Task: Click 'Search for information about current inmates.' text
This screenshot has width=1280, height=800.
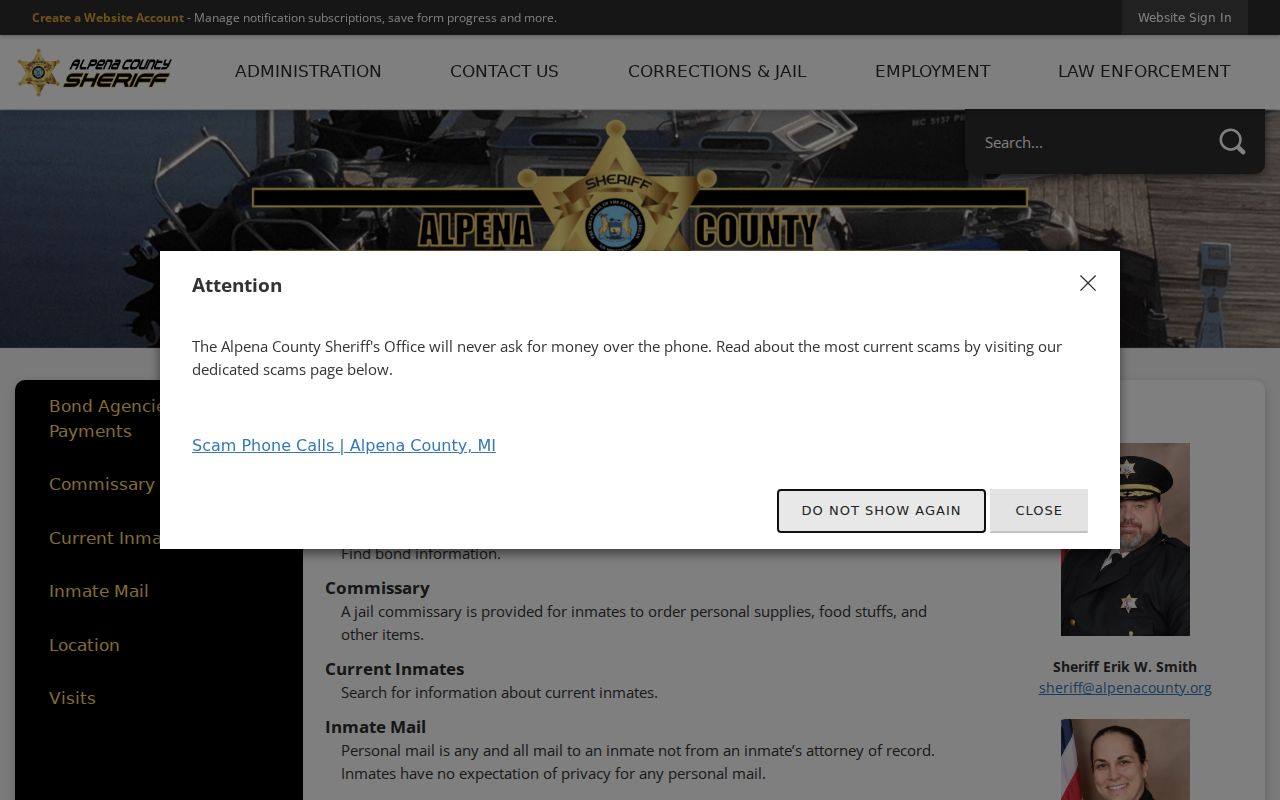Action: point(499,692)
